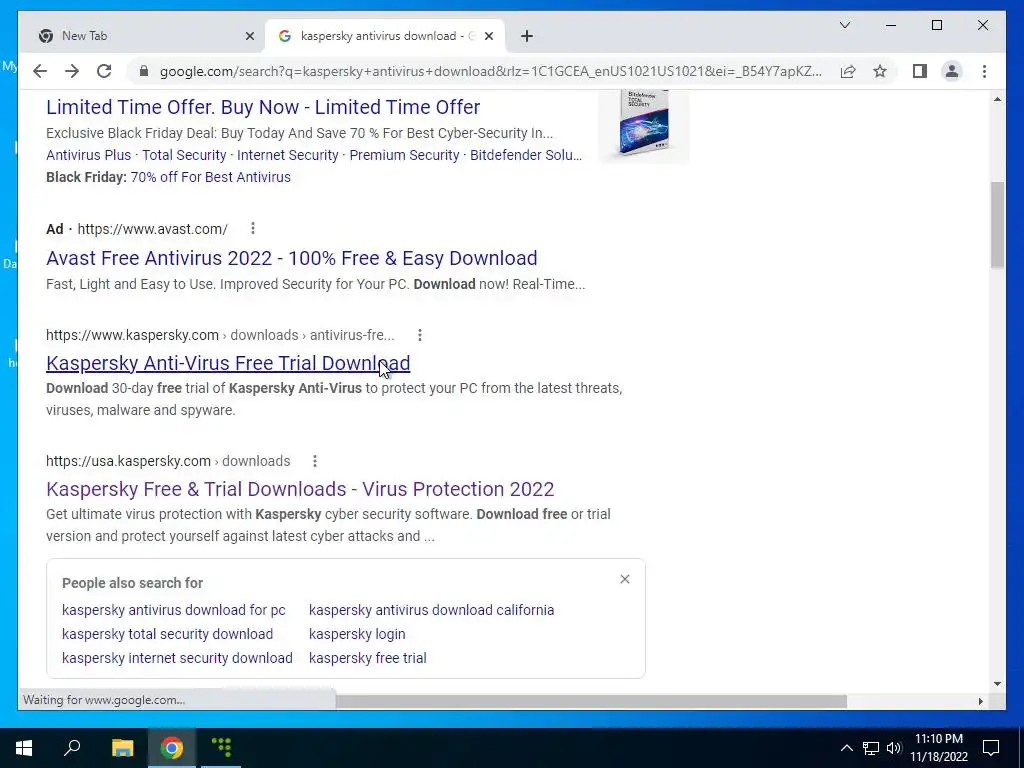Open Antivirus Plus sitelink

(x=88, y=155)
